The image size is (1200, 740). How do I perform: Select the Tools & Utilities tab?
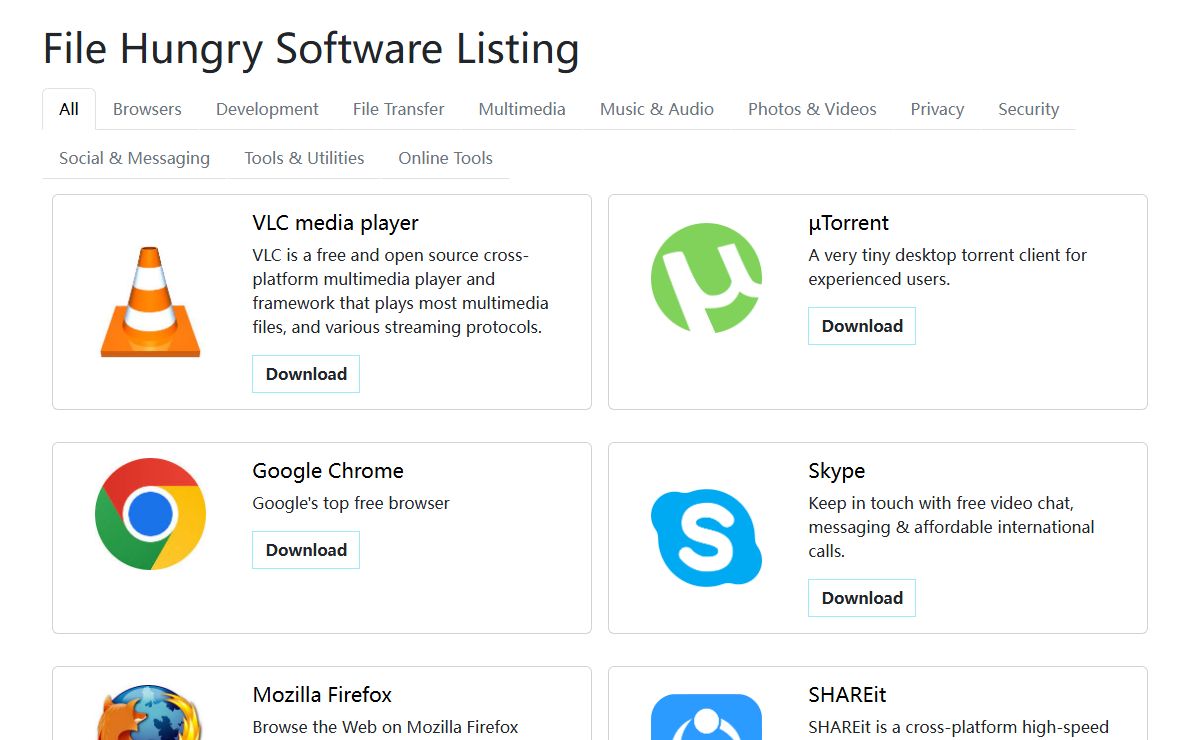pos(304,158)
